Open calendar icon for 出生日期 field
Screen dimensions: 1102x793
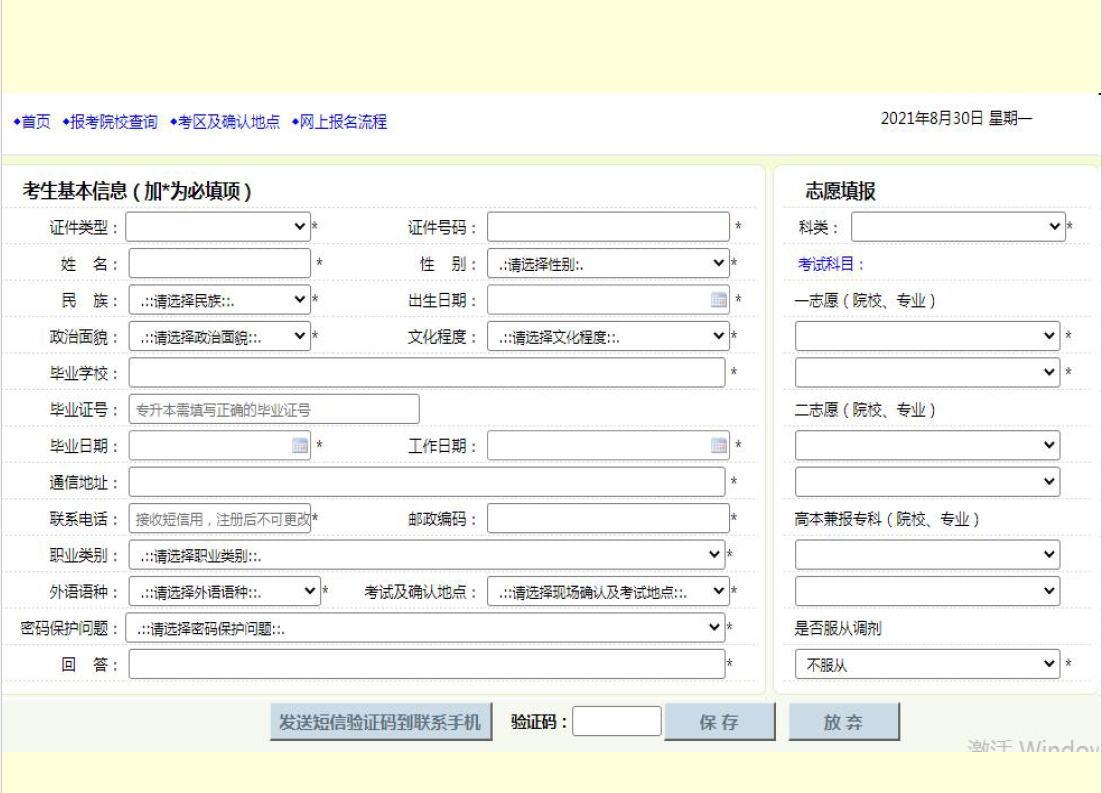click(719, 299)
